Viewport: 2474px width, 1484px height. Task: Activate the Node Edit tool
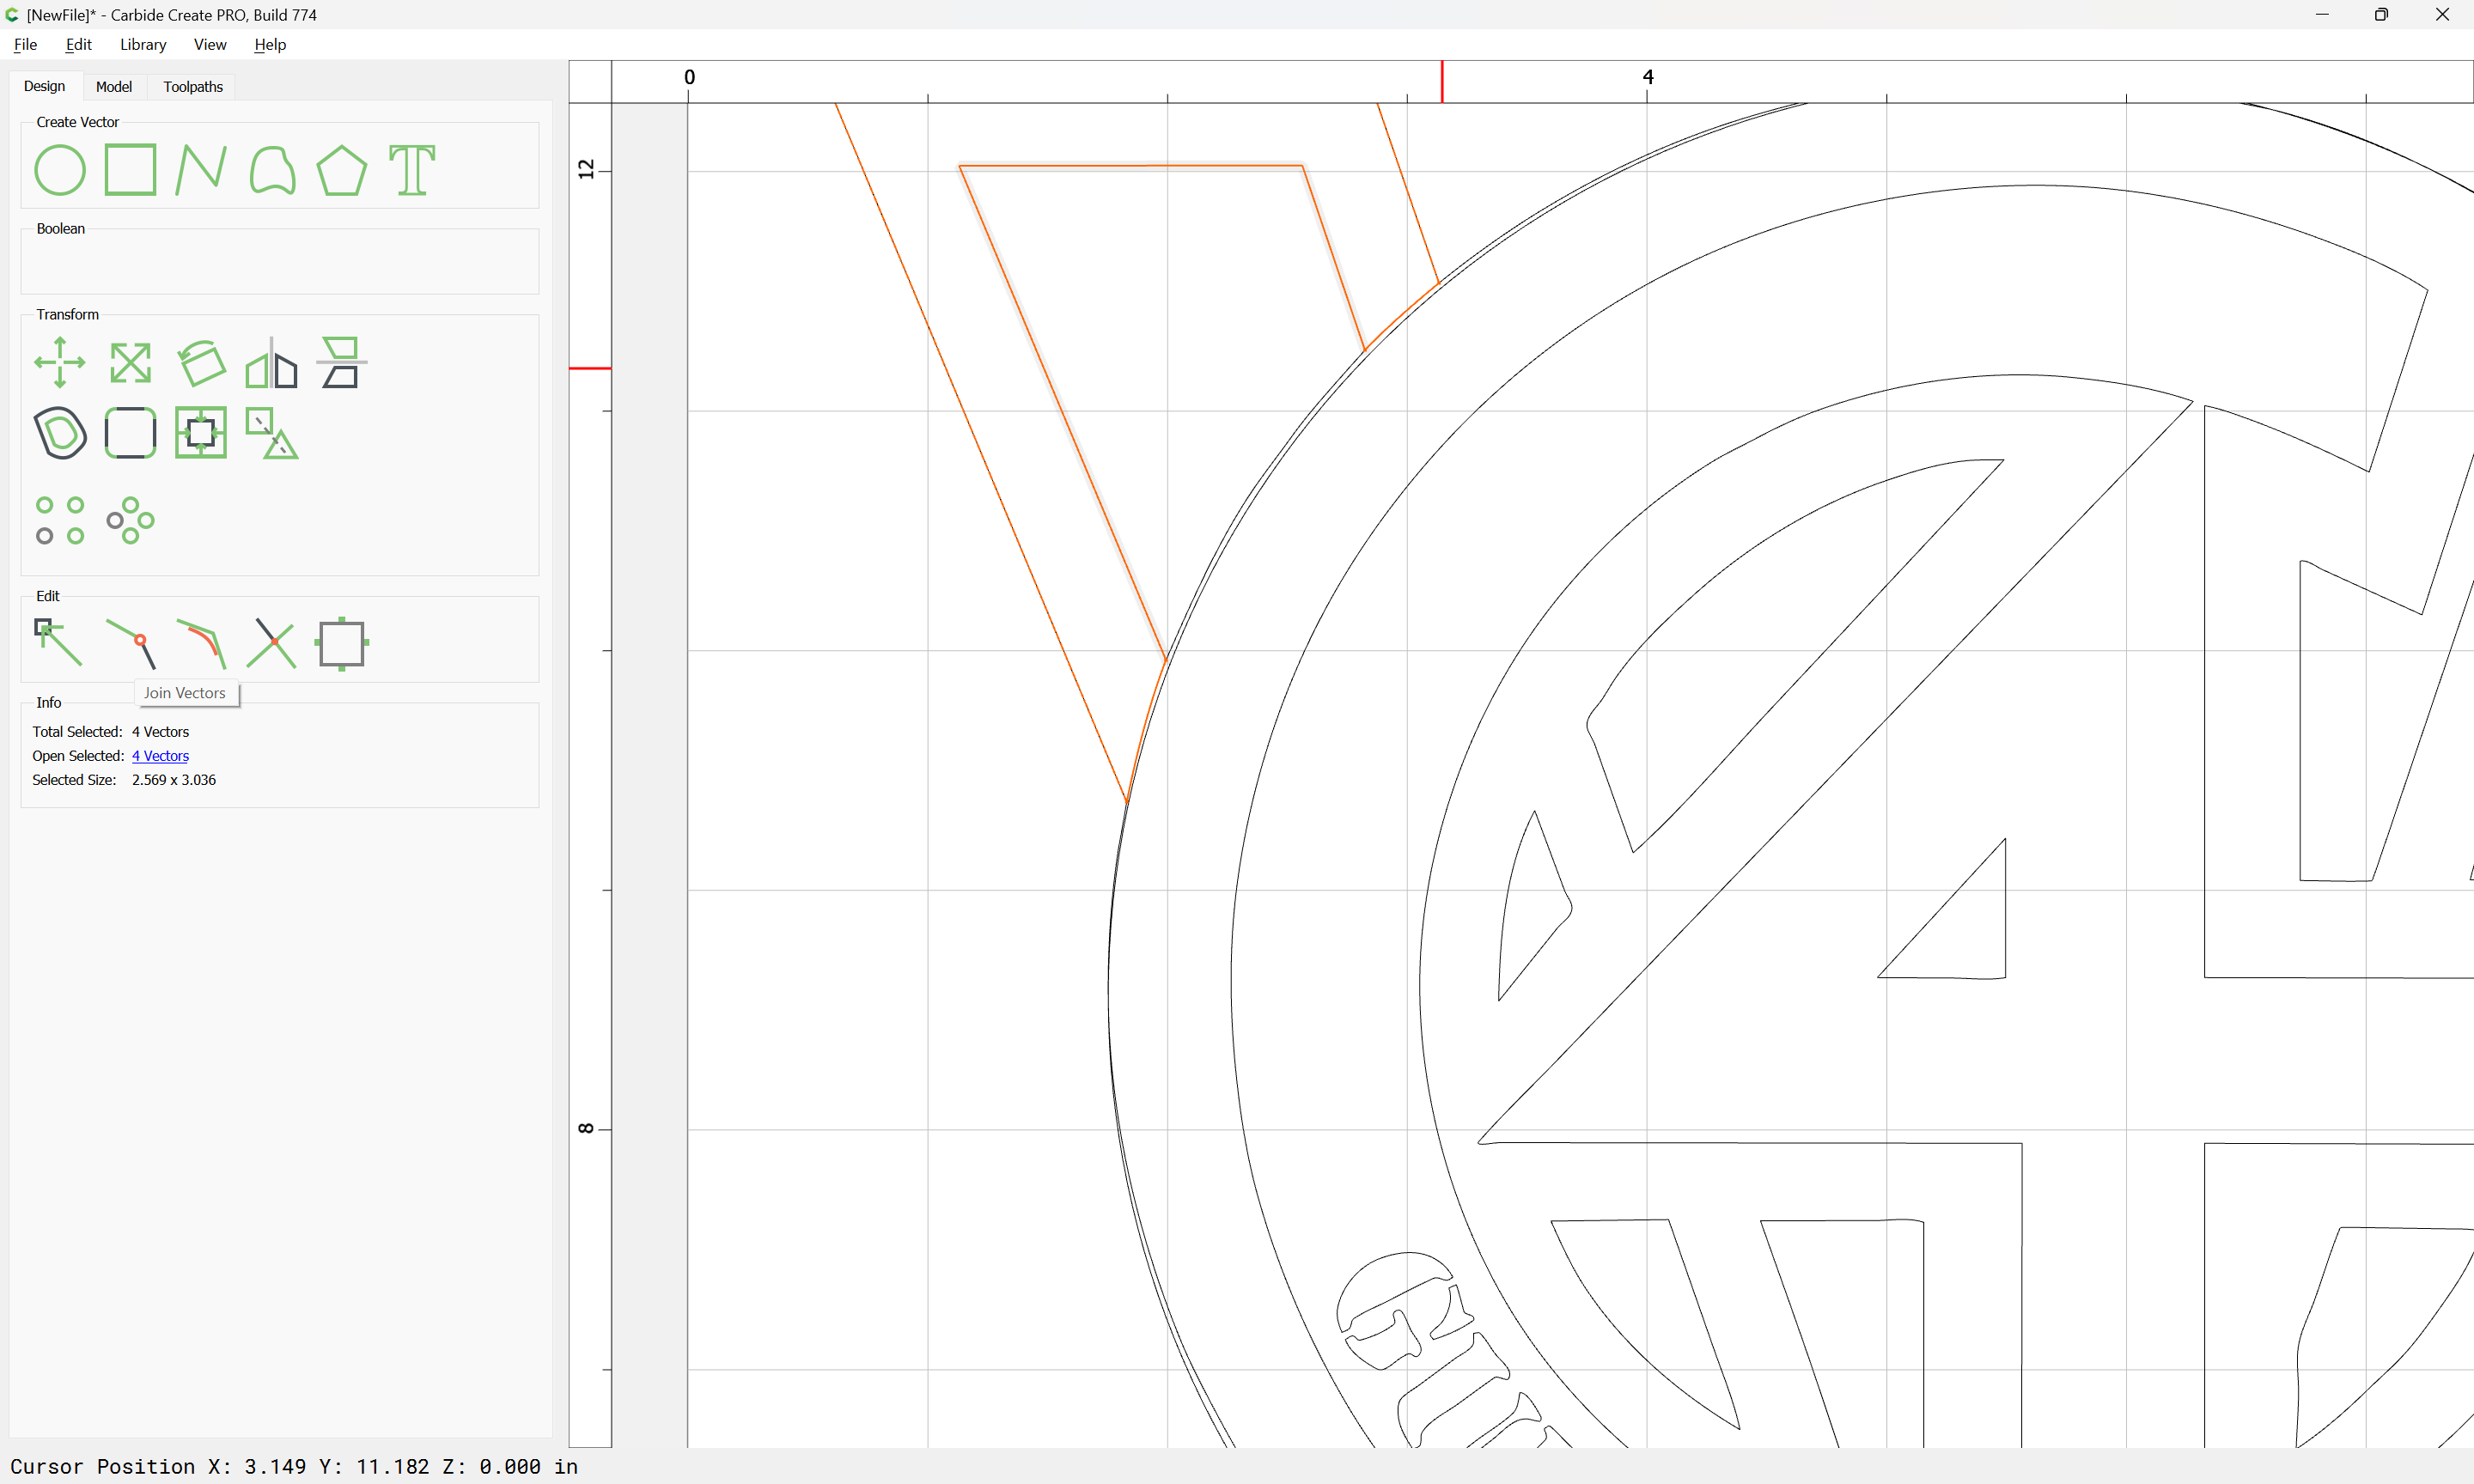[x=60, y=643]
